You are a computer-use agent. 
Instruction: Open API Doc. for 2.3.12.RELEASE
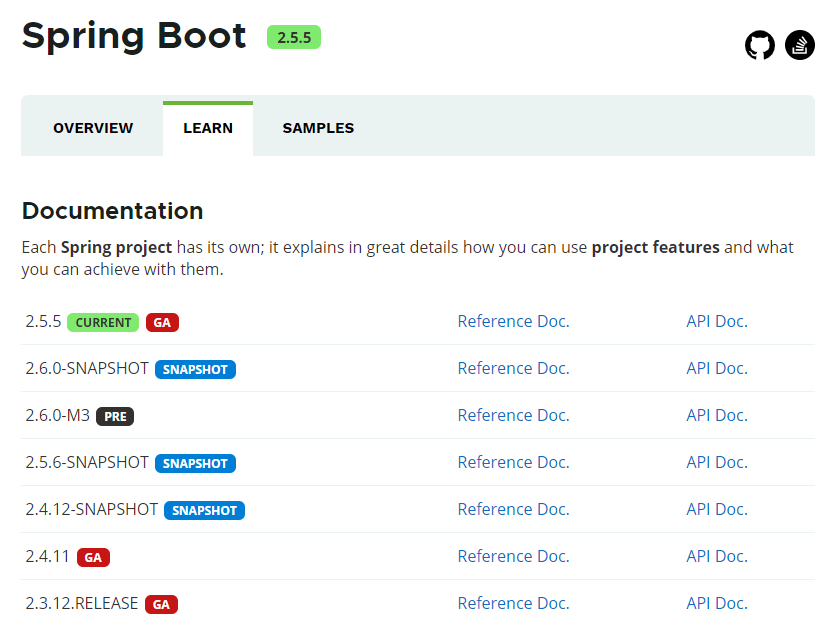pyautogui.click(x=717, y=603)
